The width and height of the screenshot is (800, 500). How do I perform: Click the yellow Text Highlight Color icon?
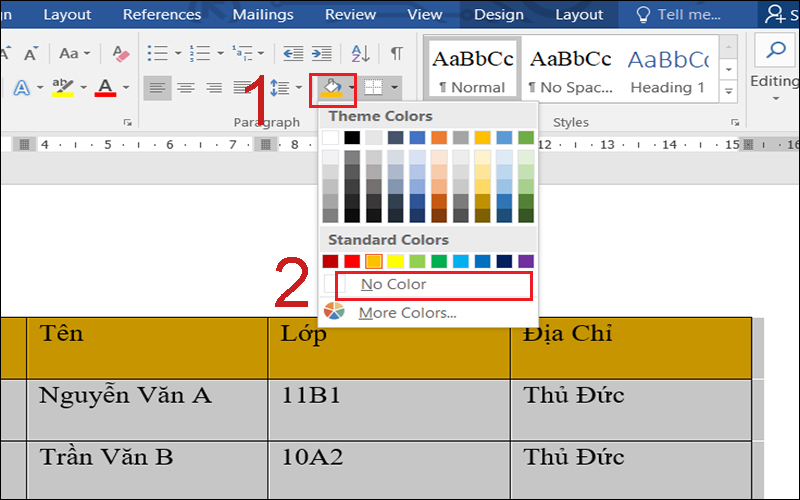[x=63, y=88]
